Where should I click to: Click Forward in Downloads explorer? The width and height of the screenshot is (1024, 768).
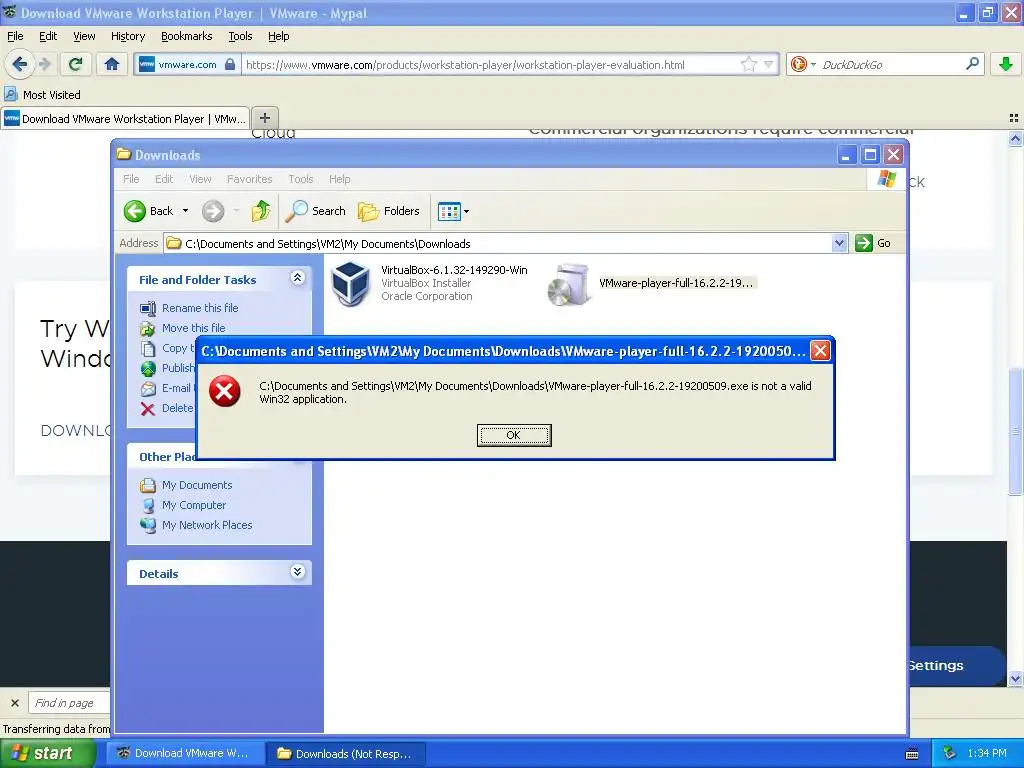coord(213,211)
